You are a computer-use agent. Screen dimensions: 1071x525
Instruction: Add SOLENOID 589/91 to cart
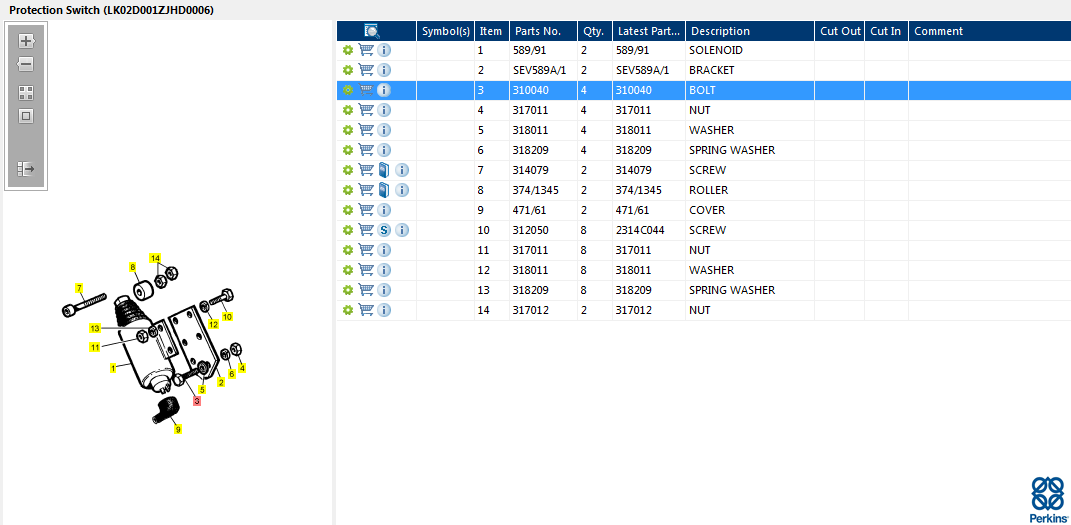coord(366,50)
